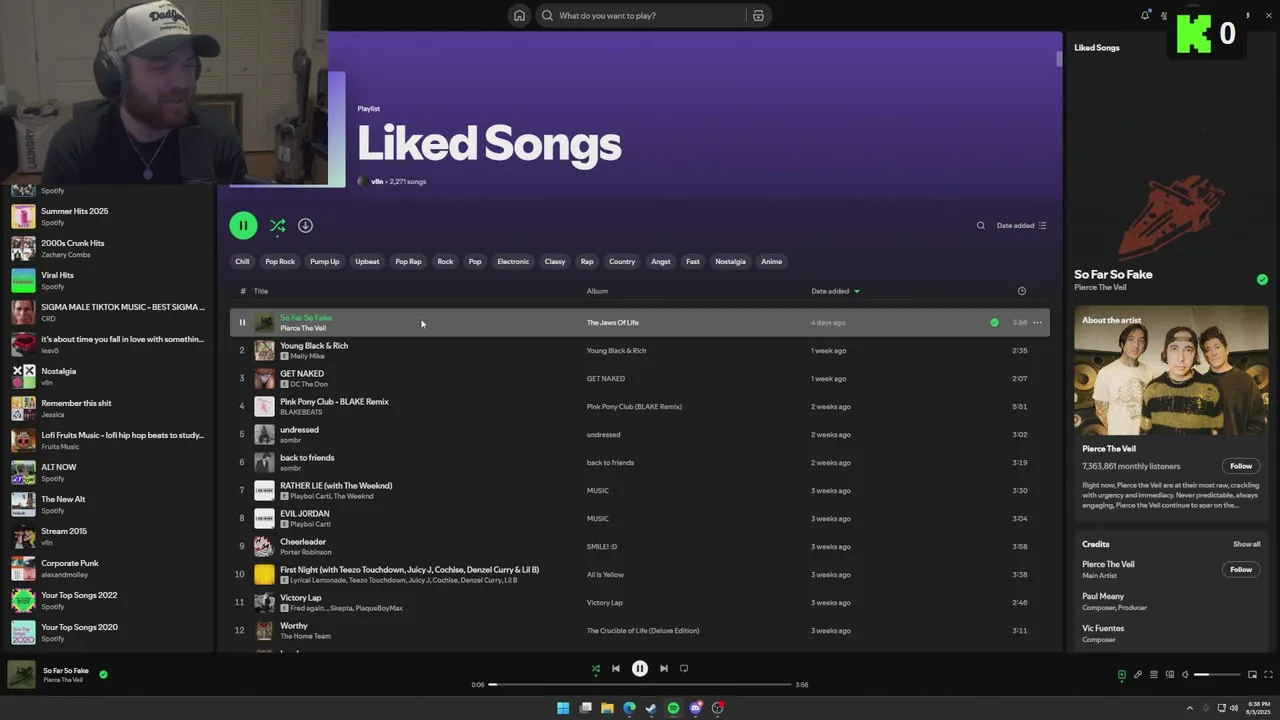Open the notifications bell icon
Image resolution: width=1280 pixels, height=720 pixels.
tap(1145, 15)
